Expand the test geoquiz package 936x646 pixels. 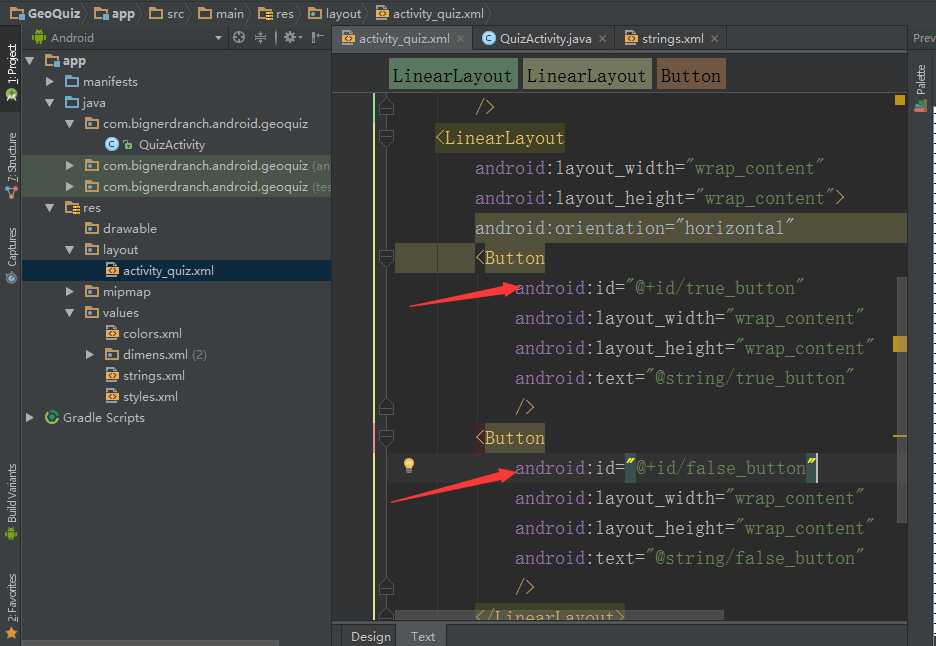[x=70, y=186]
